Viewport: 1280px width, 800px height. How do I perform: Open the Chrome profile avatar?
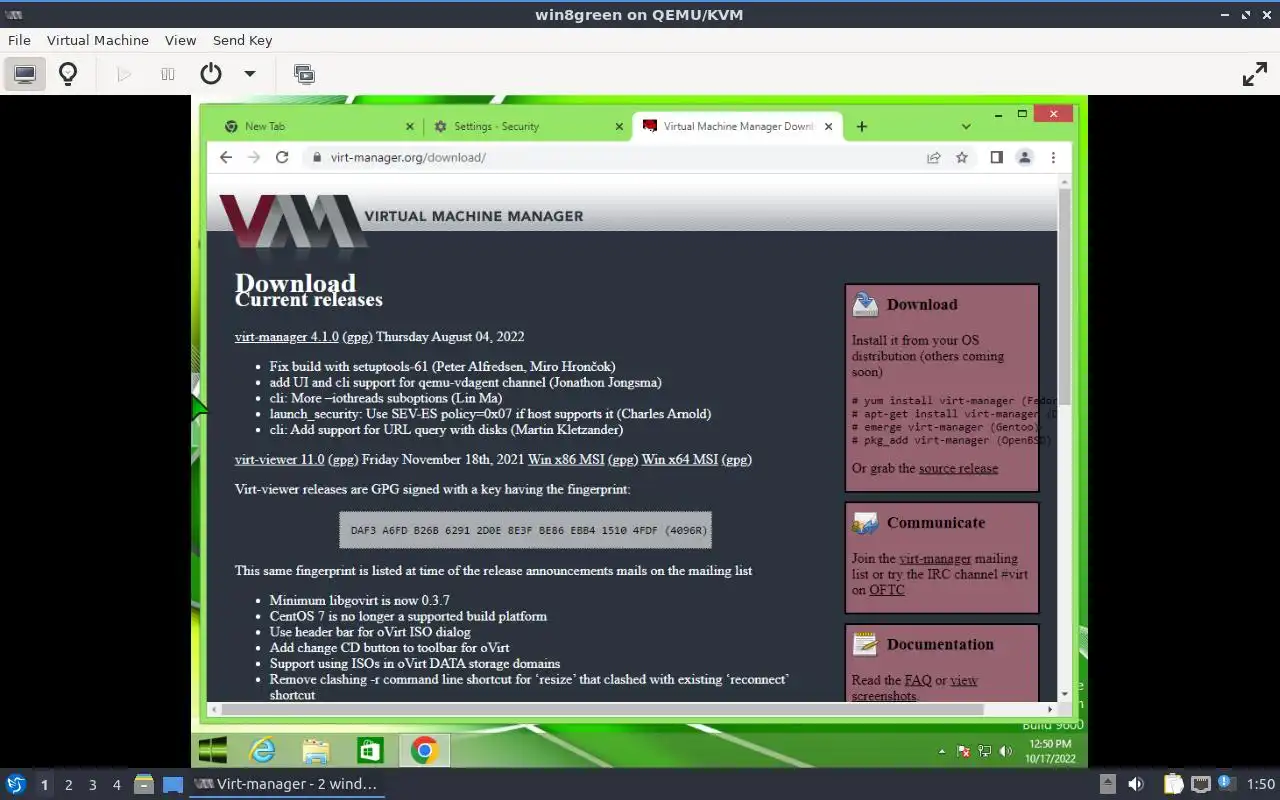pyautogui.click(x=1024, y=157)
